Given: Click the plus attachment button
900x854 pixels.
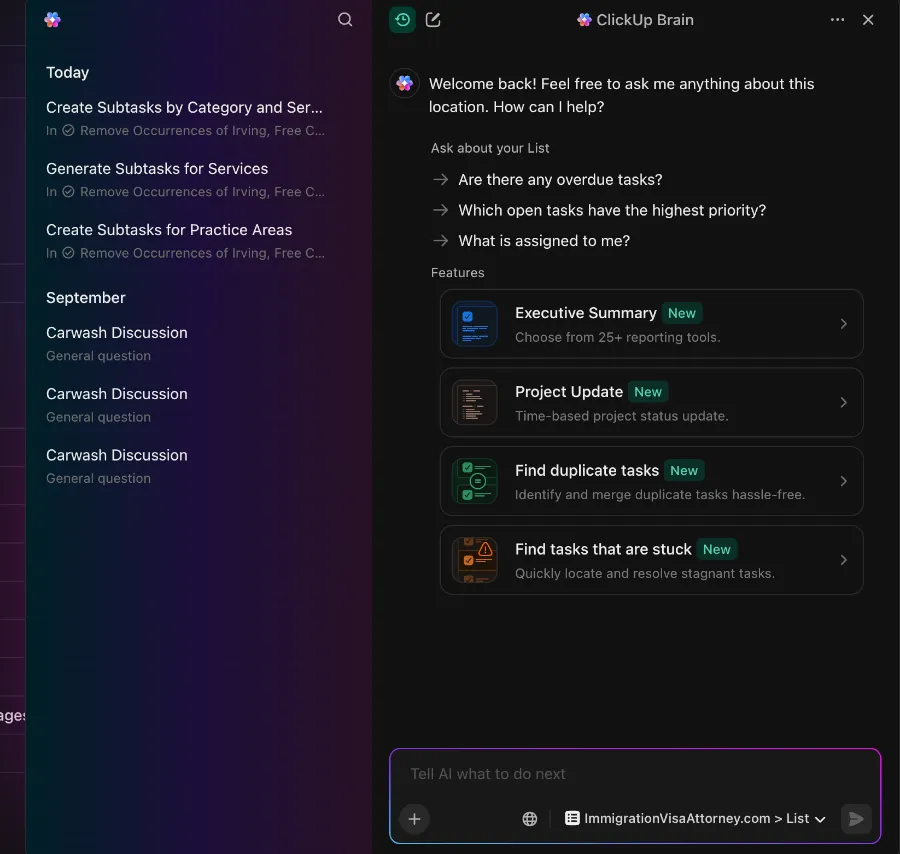Looking at the screenshot, I should [414, 819].
